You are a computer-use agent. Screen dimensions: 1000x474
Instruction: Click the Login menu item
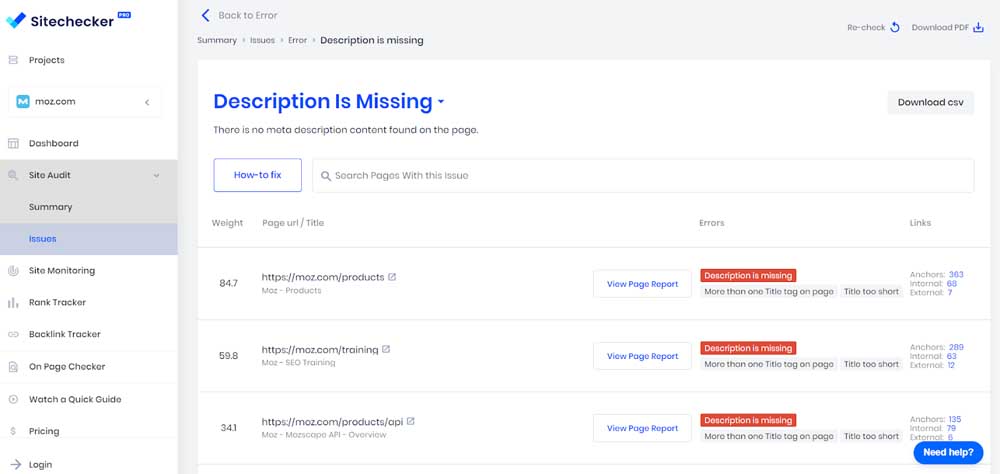tap(40, 464)
